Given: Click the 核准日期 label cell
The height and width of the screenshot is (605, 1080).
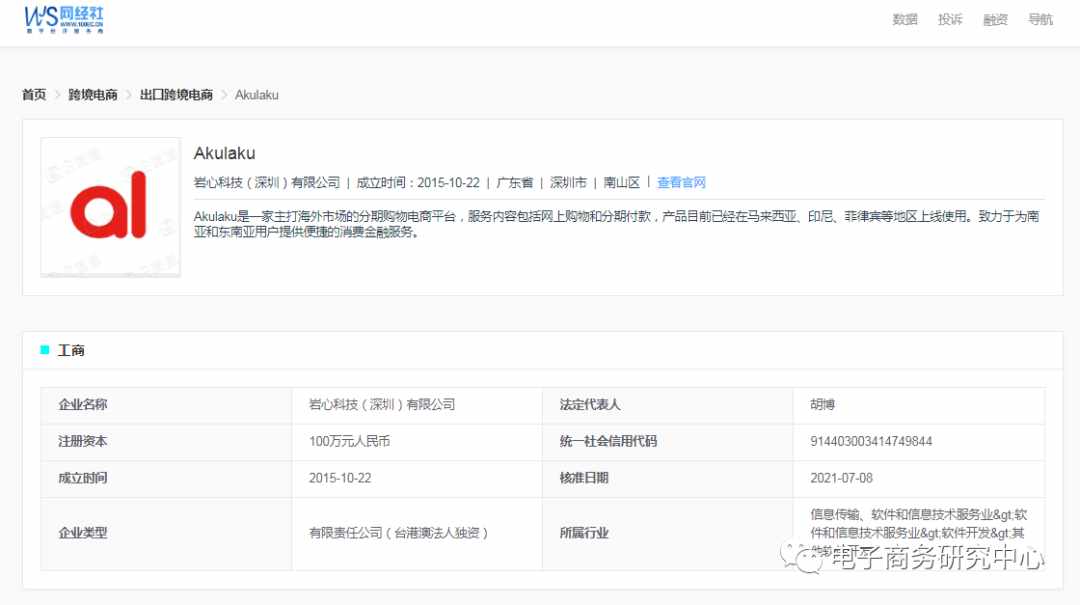Looking at the screenshot, I should click(667, 478).
